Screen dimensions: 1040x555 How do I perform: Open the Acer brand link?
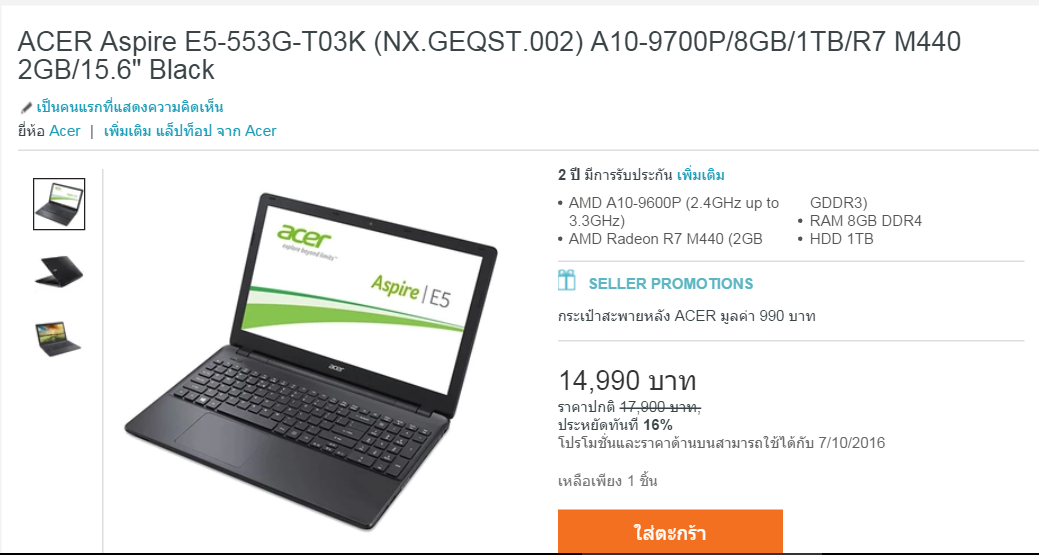coord(64,131)
